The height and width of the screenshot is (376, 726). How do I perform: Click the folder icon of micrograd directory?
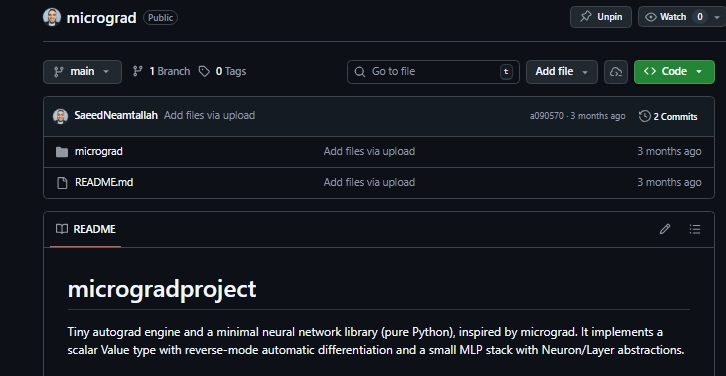pos(62,152)
